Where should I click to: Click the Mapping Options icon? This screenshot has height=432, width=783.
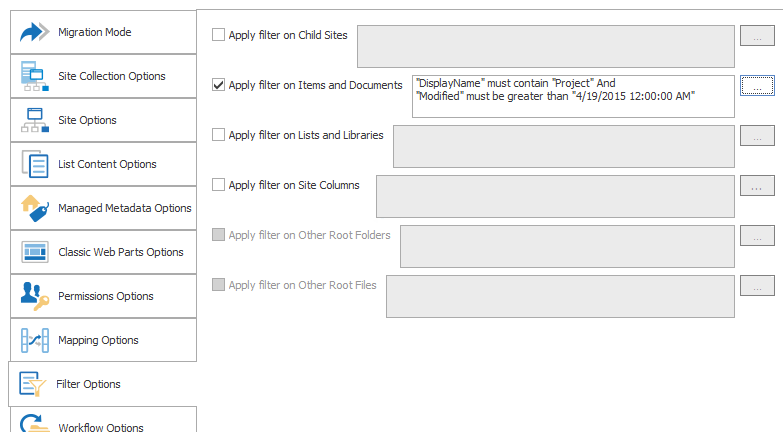pyautogui.click(x=35, y=340)
